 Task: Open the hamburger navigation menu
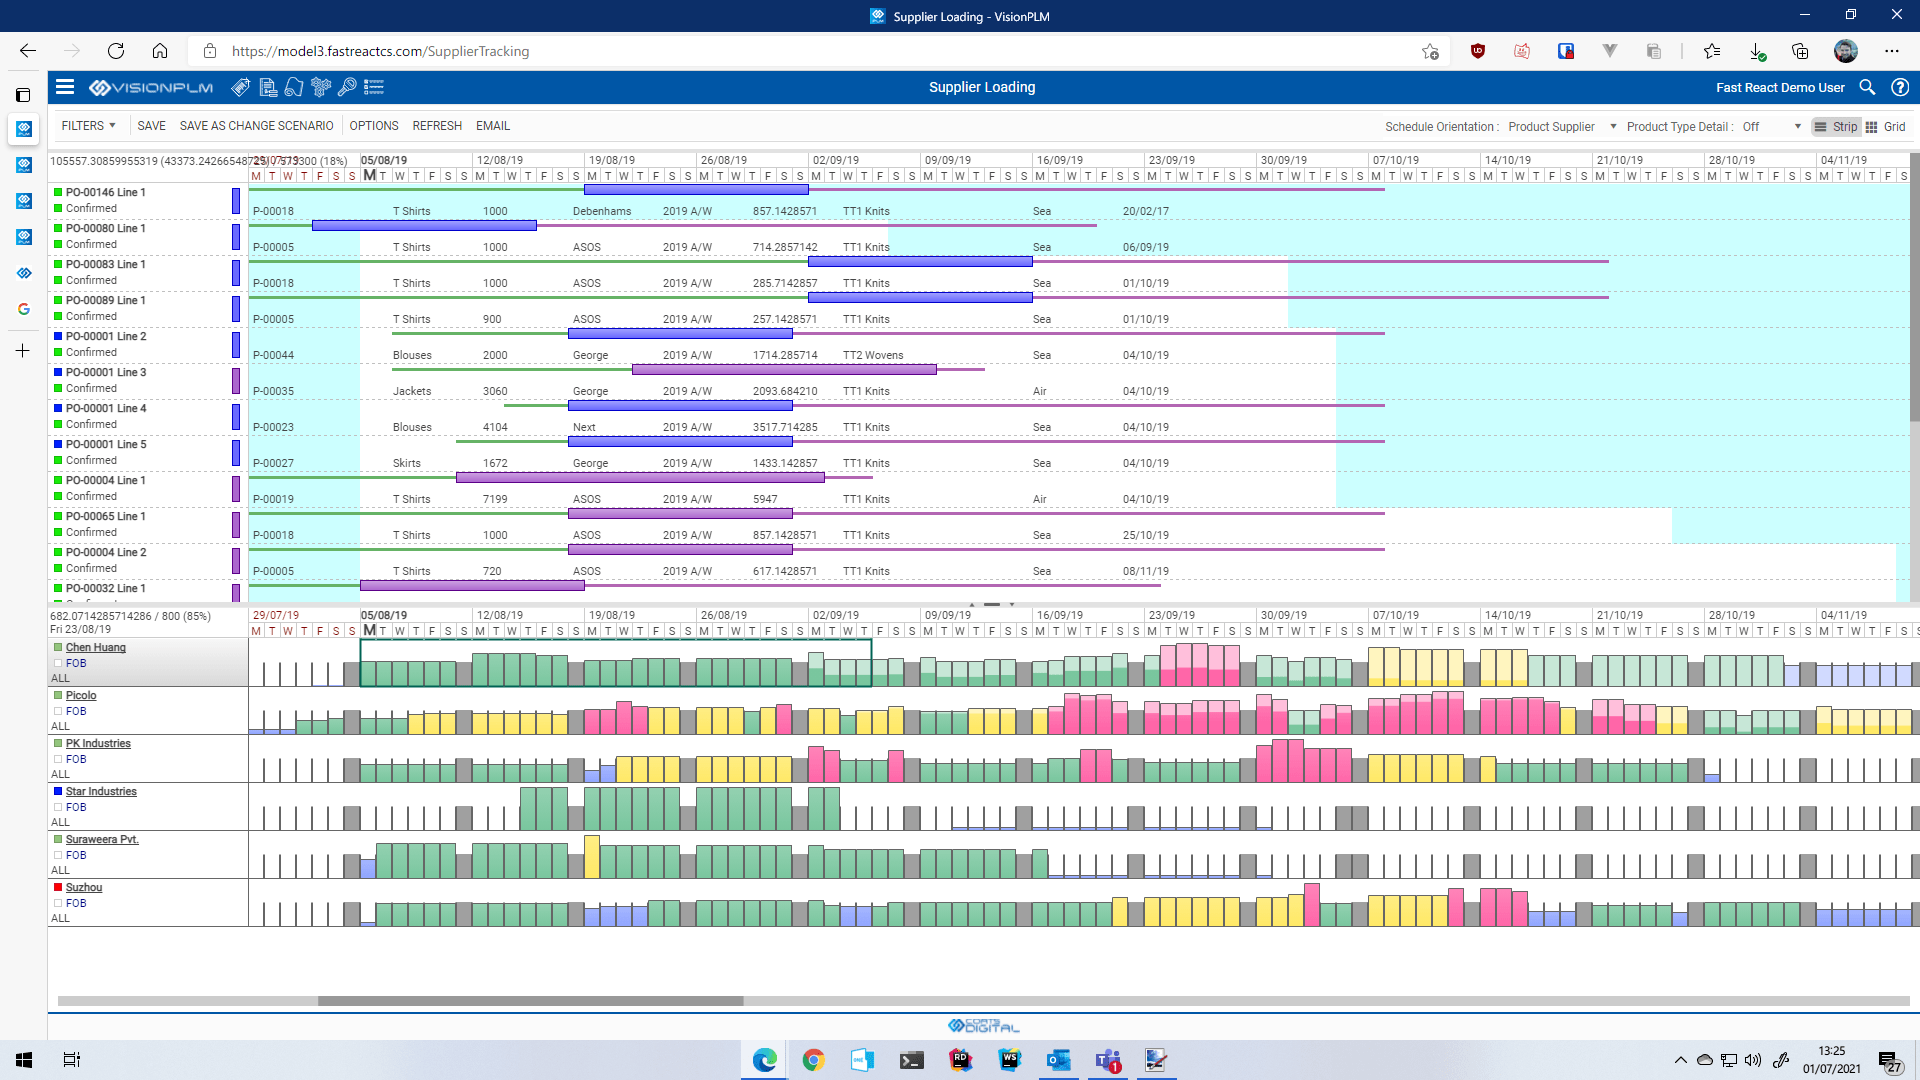(x=65, y=87)
